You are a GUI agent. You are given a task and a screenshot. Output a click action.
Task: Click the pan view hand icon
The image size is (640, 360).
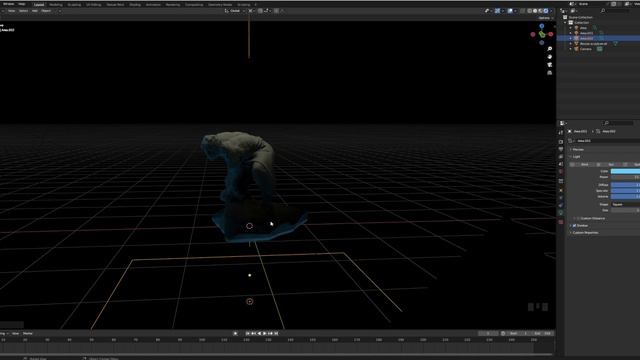549,57
